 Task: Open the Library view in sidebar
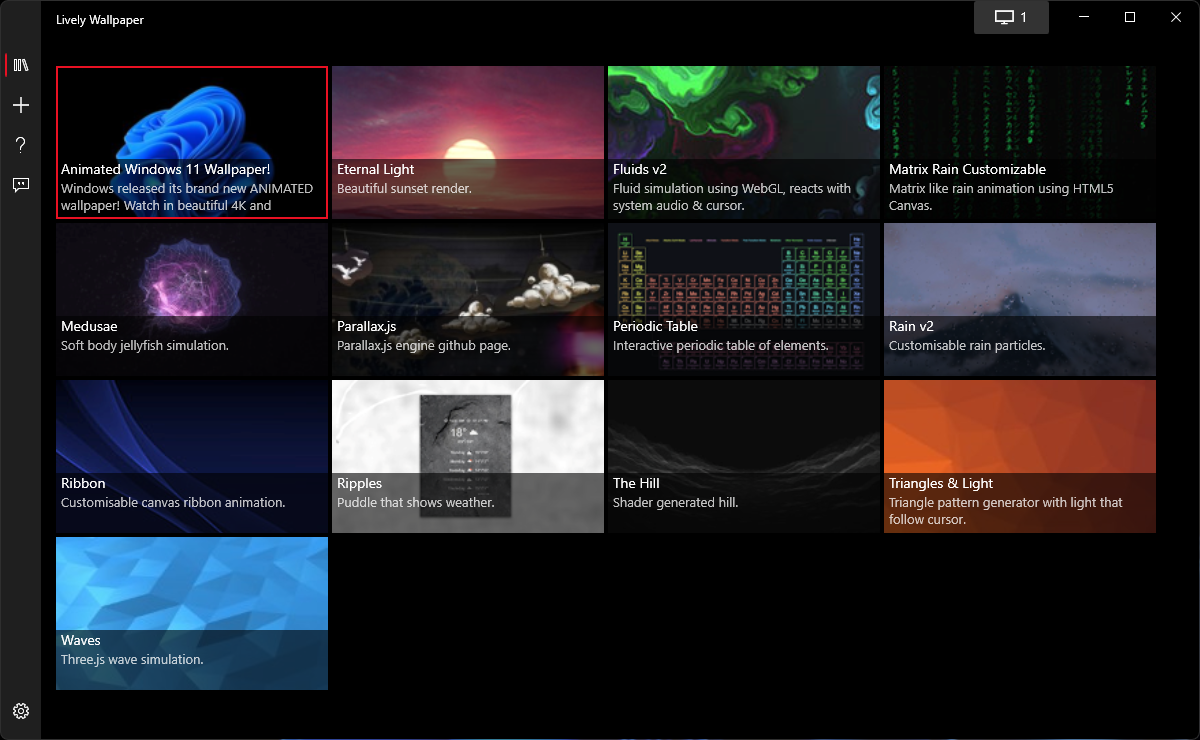click(x=21, y=65)
